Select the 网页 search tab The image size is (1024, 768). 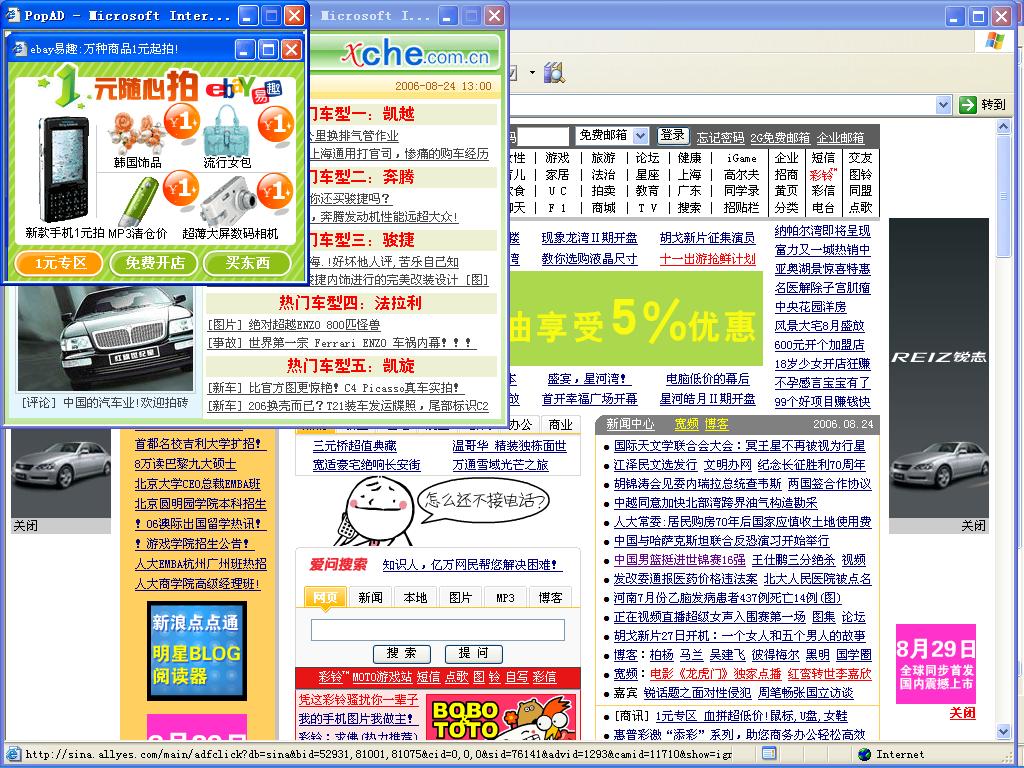click(325, 598)
